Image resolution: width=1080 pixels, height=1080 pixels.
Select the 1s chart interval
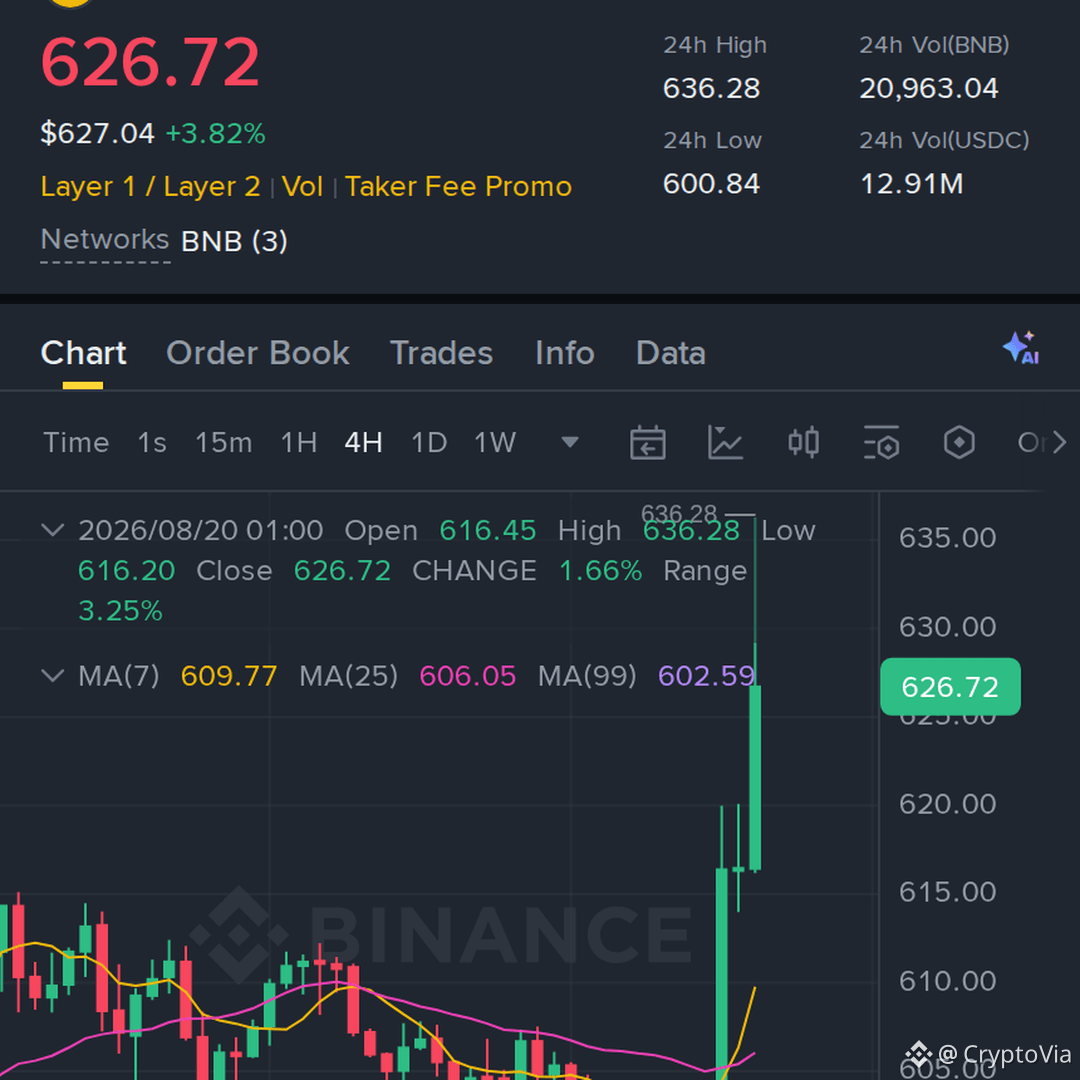pyautogui.click(x=152, y=442)
